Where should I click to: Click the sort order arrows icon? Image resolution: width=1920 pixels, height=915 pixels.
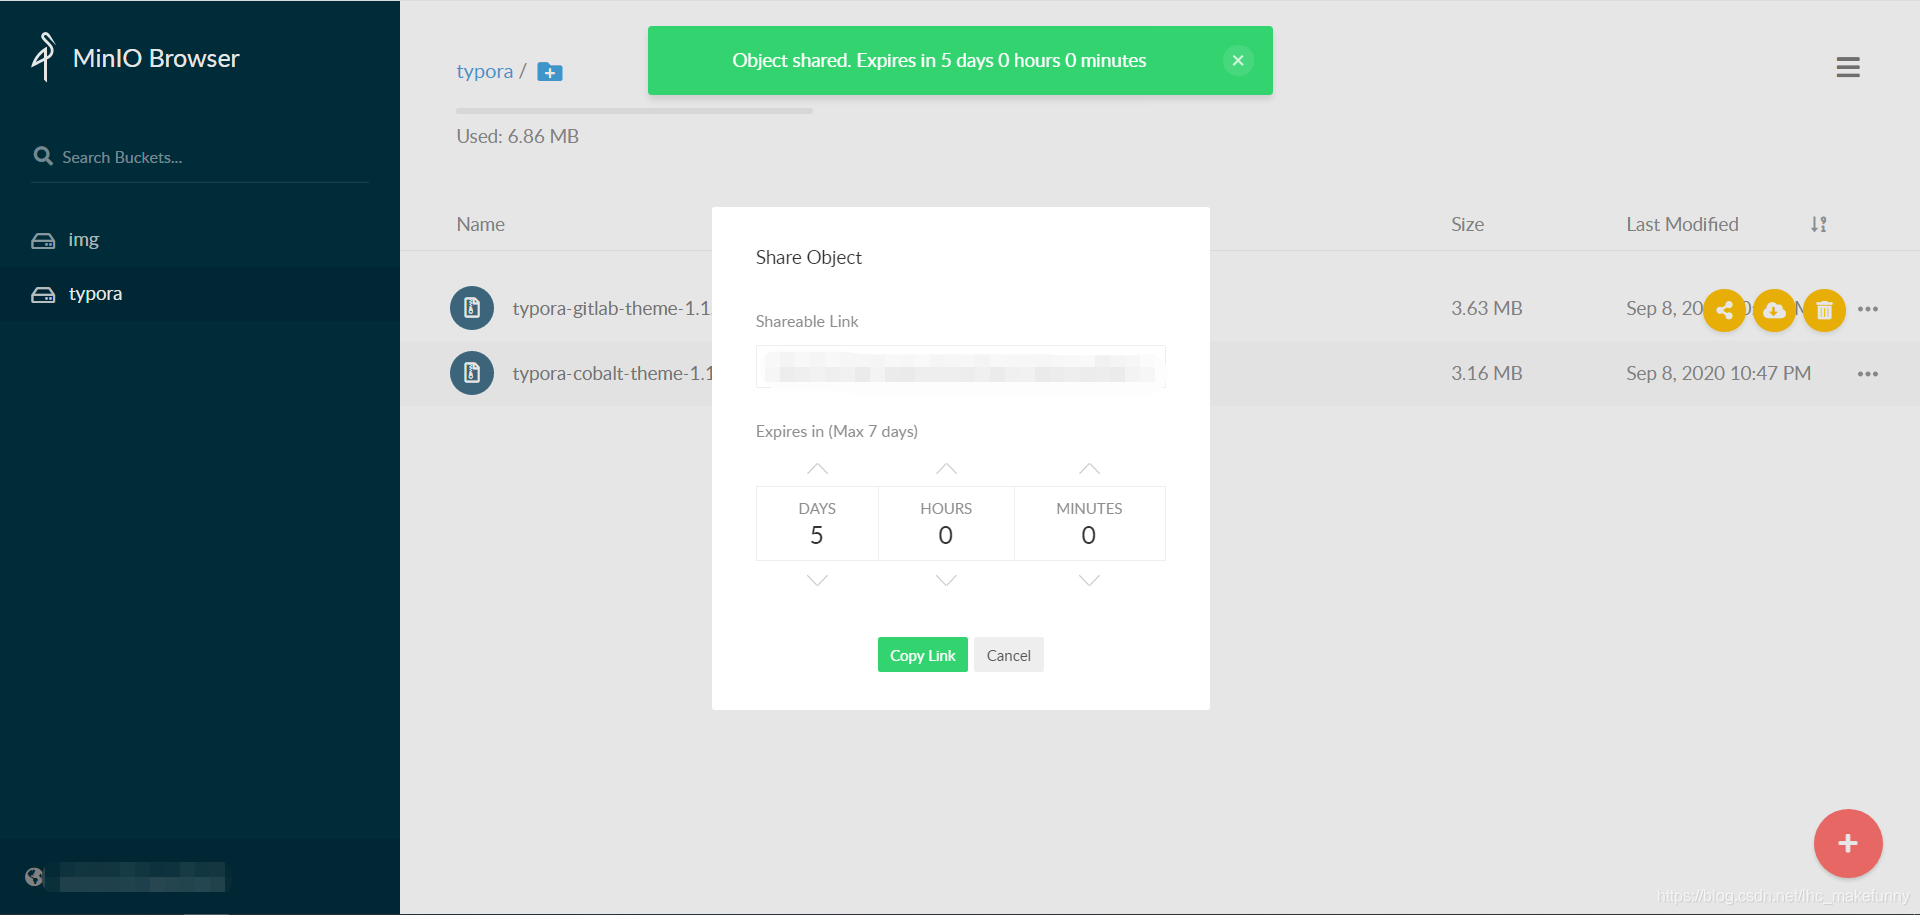1819,224
